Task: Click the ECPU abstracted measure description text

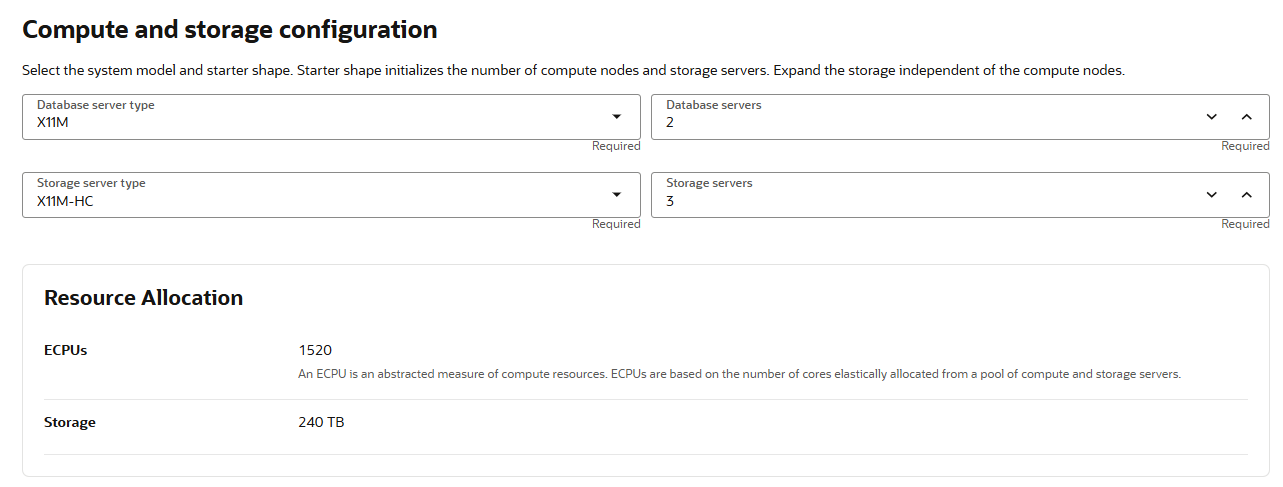Action: [739, 374]
